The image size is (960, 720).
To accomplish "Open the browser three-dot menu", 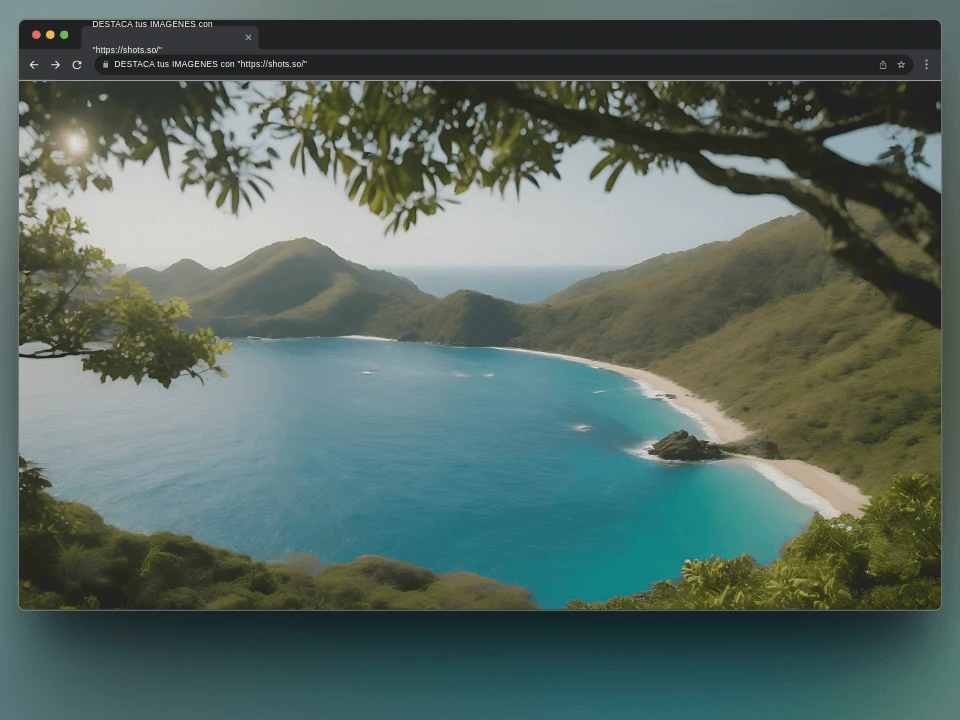I will click(926, 65).
